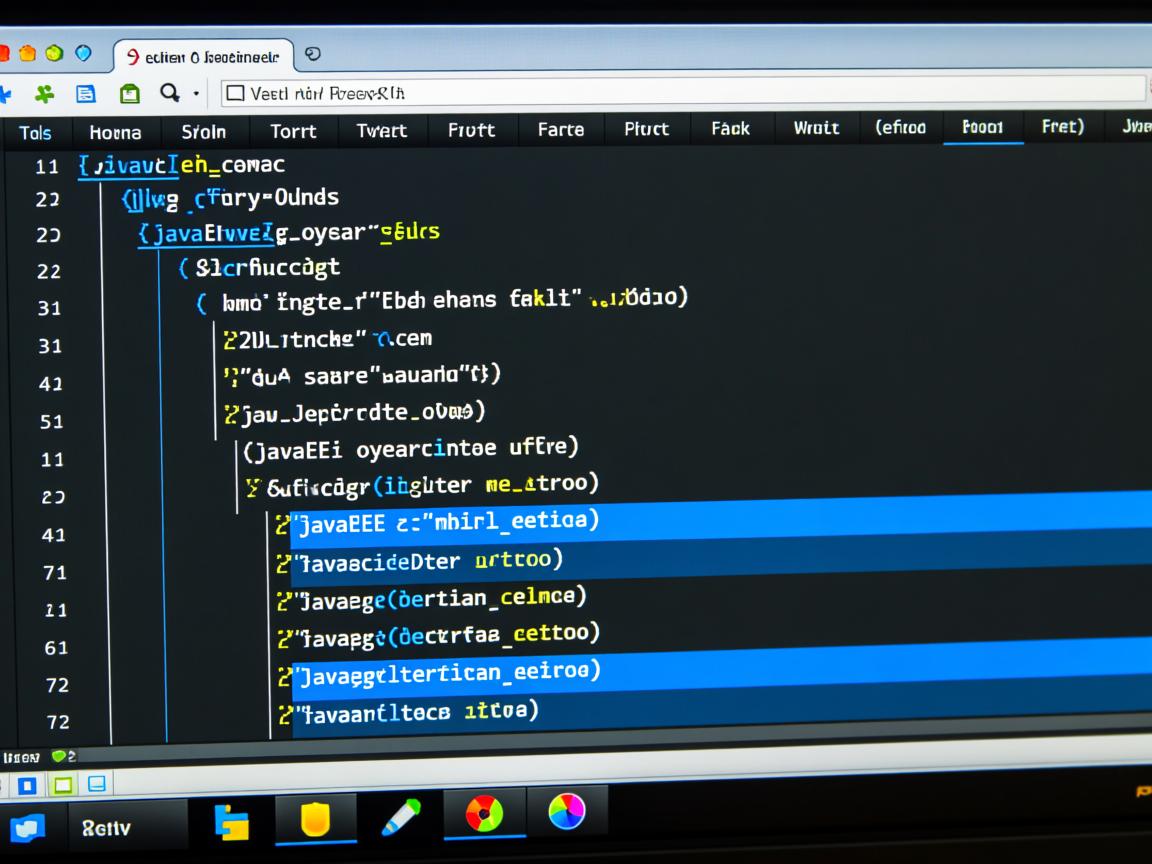Screen dimensions: 1152x864
Task: Click the green save icon in toolbar
Action: coord(129,94)
